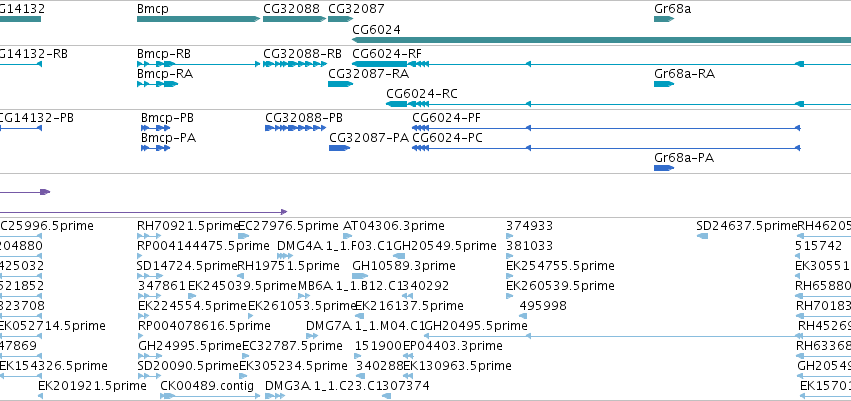Screen dimensions: 851x401
Task: Select the RH70921.5prime EST label
Action: click(x=188, y=226)
